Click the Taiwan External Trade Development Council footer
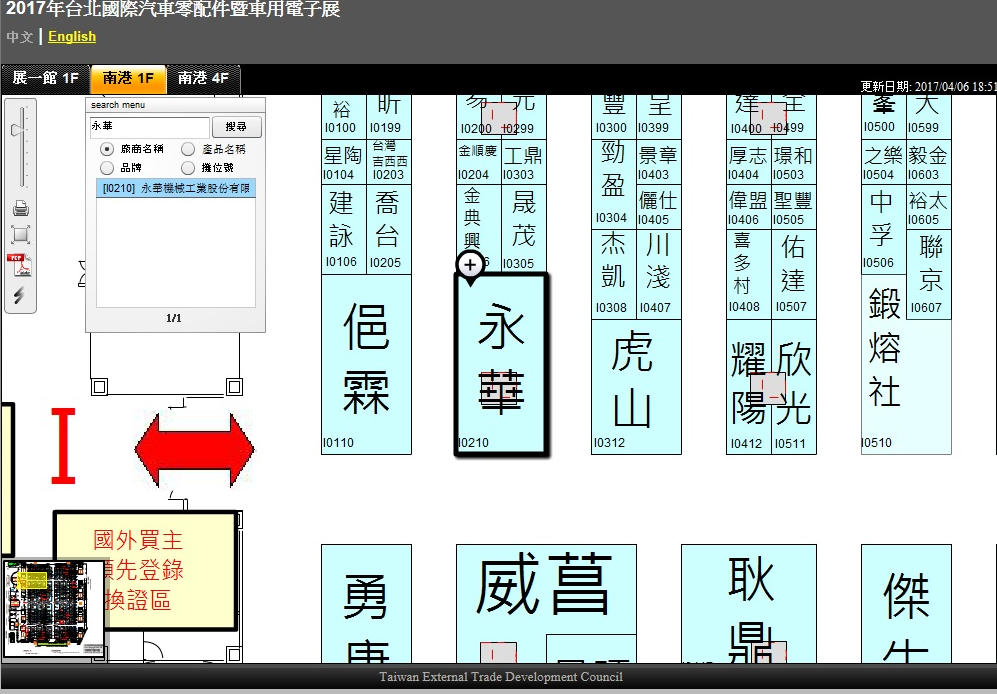The width and height of the screenshot is (997, 694). 501,677
